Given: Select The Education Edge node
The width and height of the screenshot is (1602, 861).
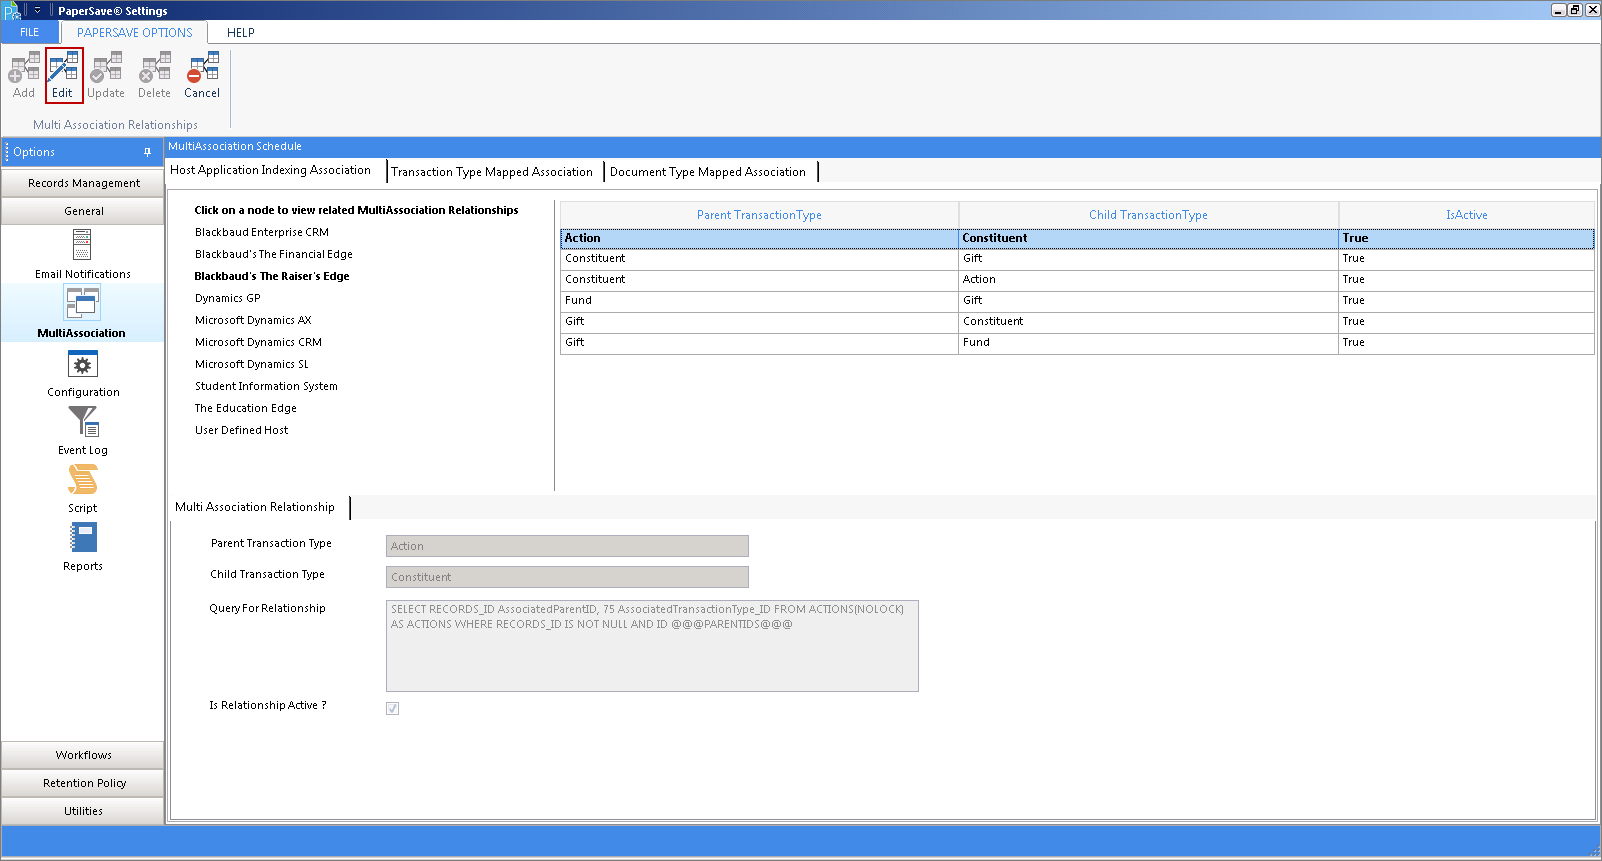Looking at the screenshot, I should pyautogui.click(x=246, y=408).
